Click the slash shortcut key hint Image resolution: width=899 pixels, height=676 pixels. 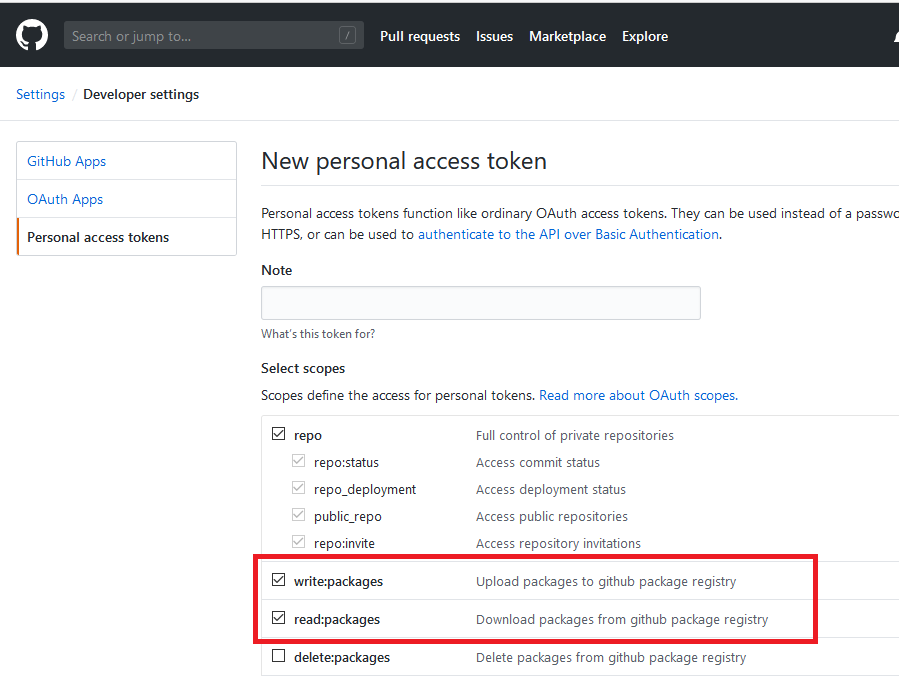click(x=347, y=36)
